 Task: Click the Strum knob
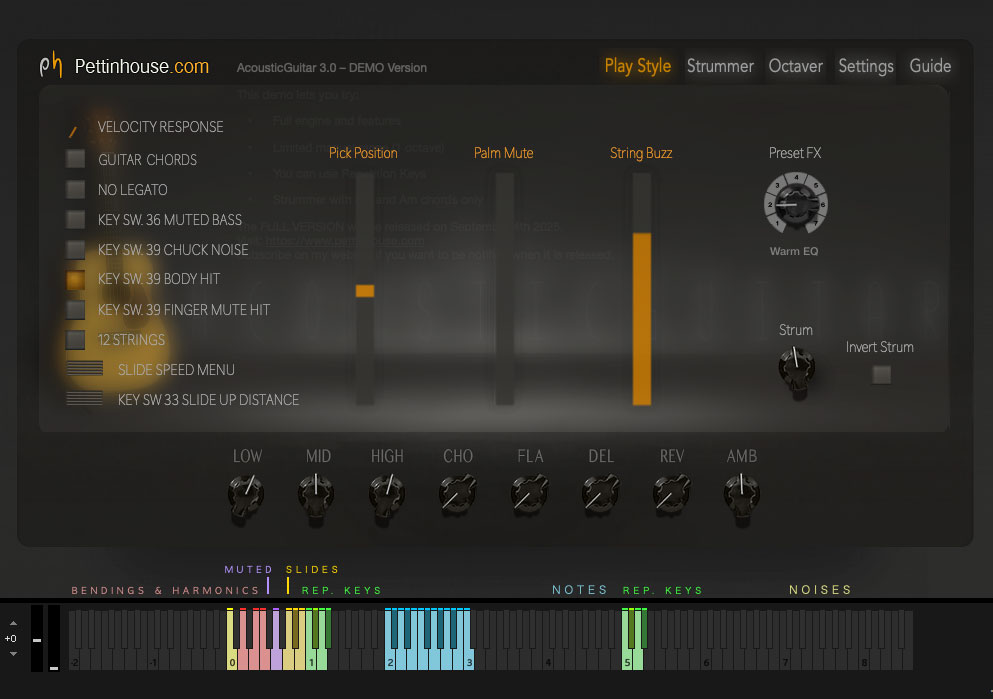point(796,367)
